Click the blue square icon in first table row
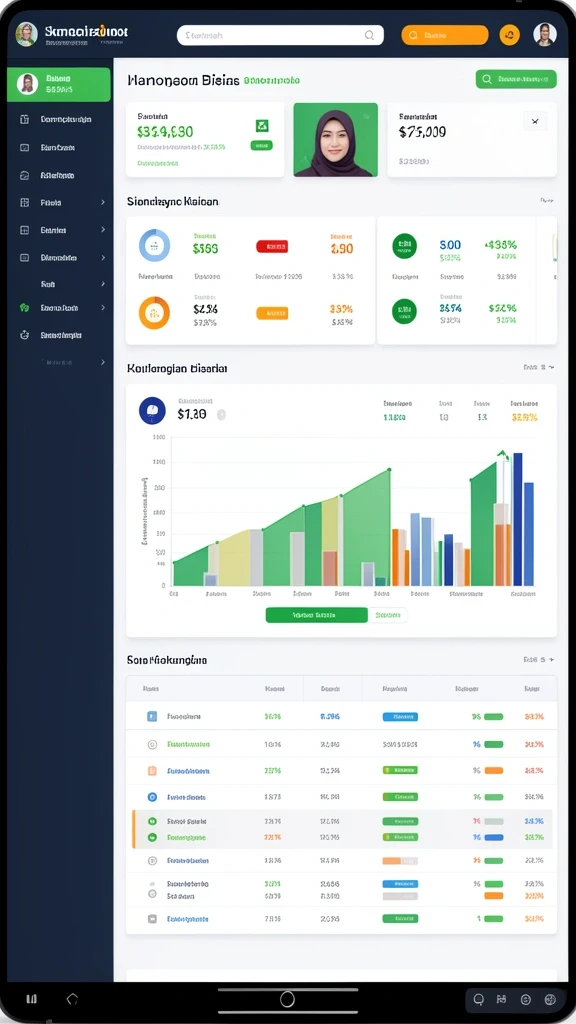This screenshot has height=1024, width=576. [152, 716]
